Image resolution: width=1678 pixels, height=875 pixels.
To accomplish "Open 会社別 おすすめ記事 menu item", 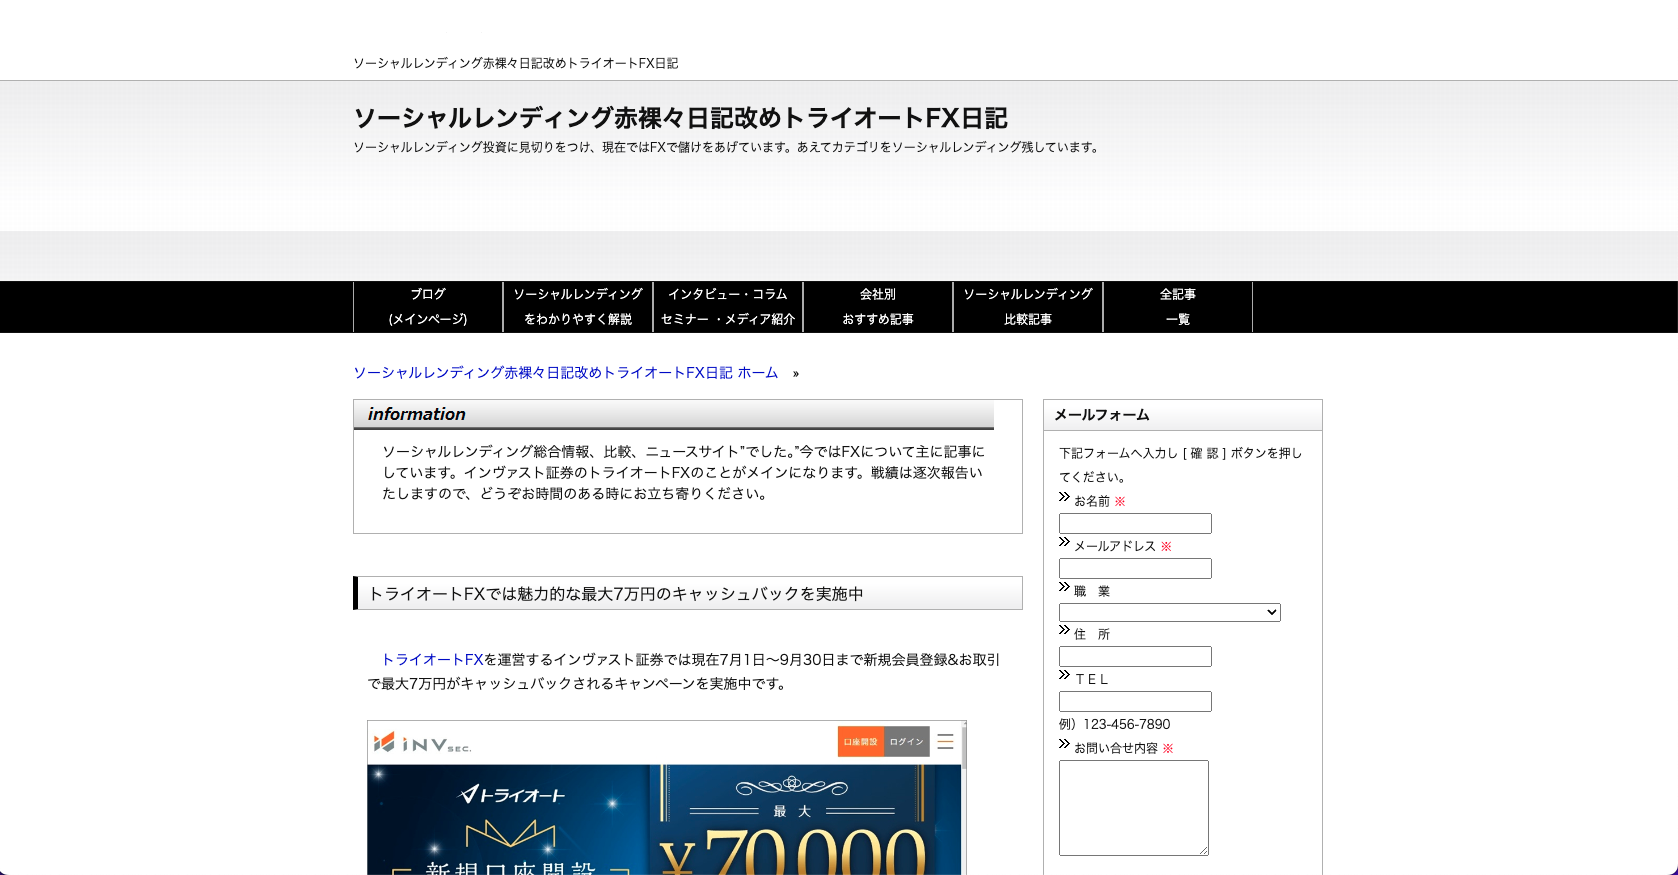I will pos(878,307).
